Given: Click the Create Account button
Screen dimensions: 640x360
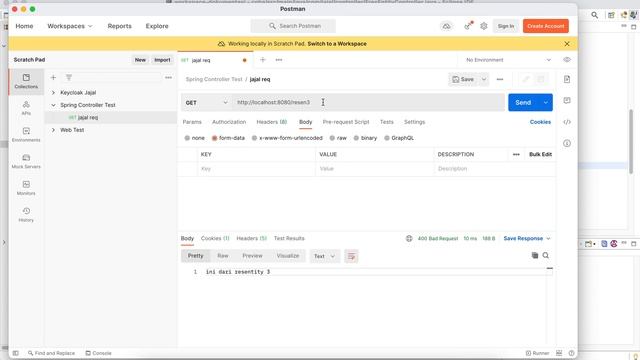Looking at the screenshot, I should click(546, 26).
